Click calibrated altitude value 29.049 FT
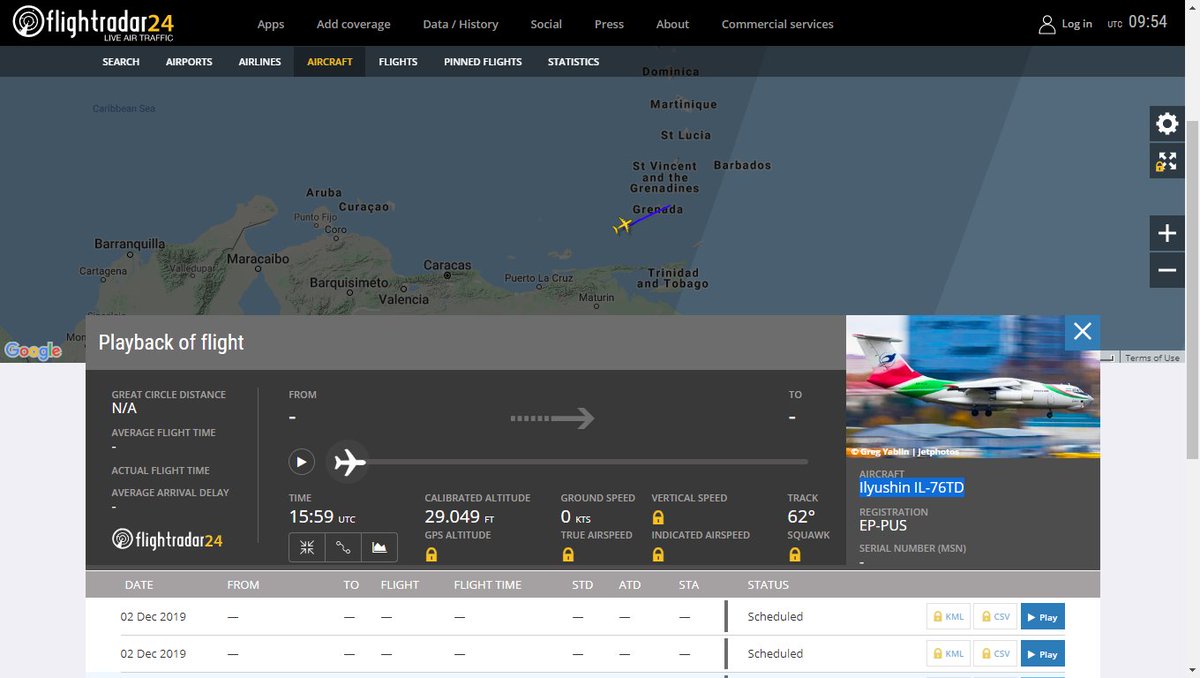The height and width of the screenshot is (678, 1200). (460, 517)
